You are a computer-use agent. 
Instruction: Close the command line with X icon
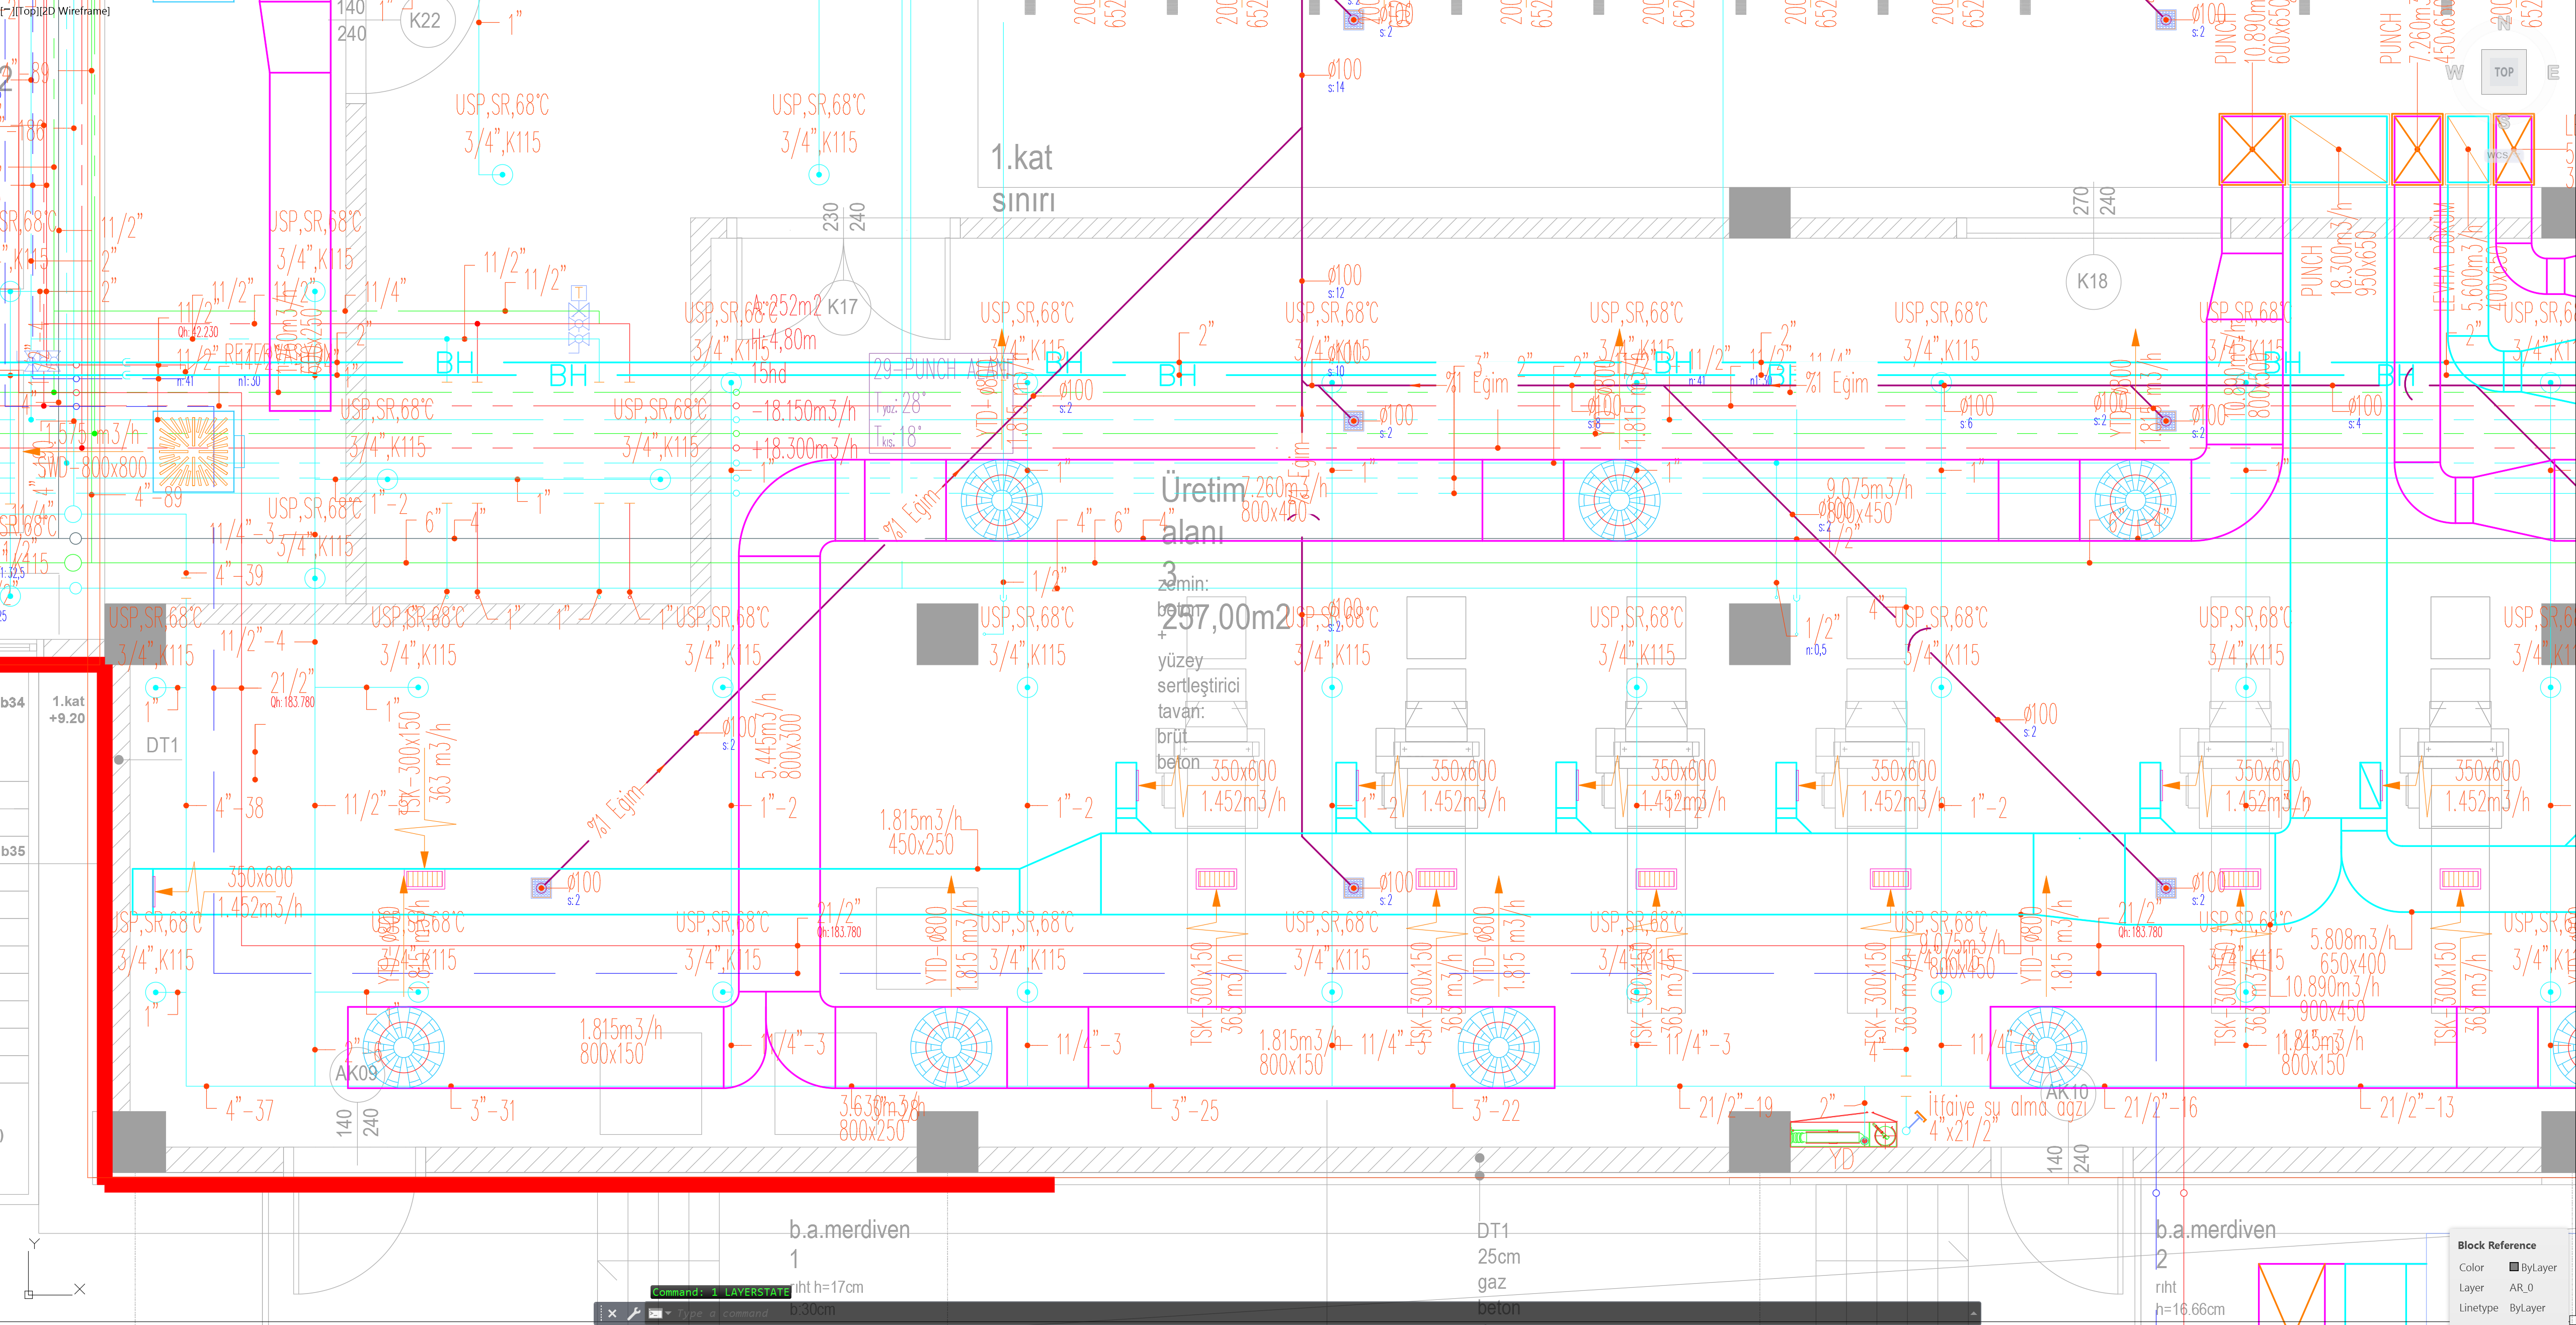click(612, 1313)
